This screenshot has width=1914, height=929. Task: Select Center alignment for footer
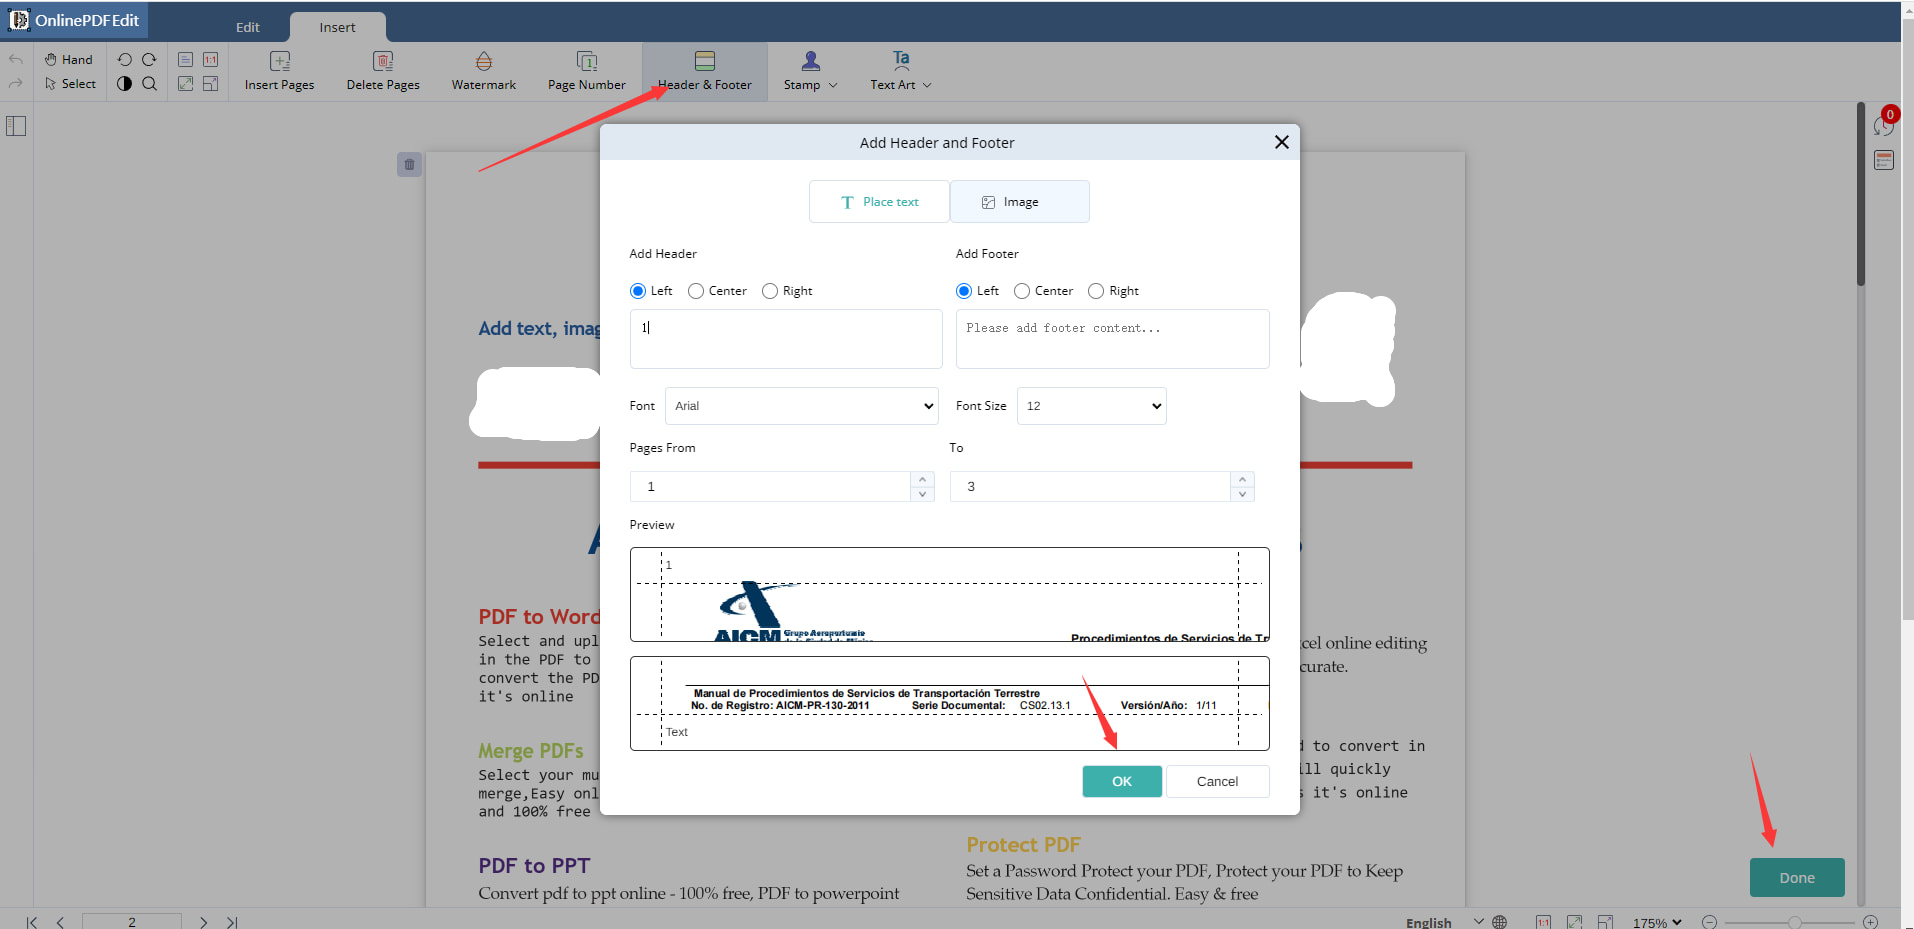coord(1022,291)
